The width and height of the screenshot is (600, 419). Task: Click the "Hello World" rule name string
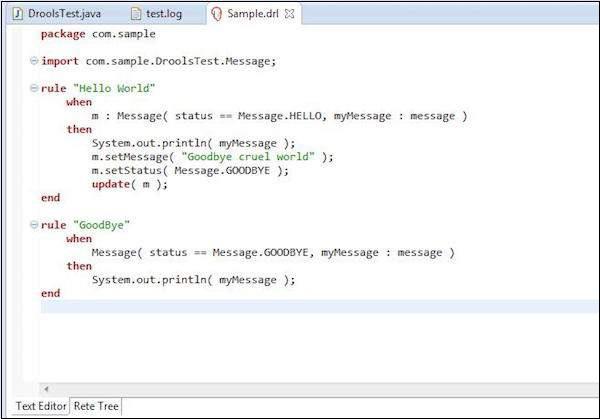click(114, 88)
